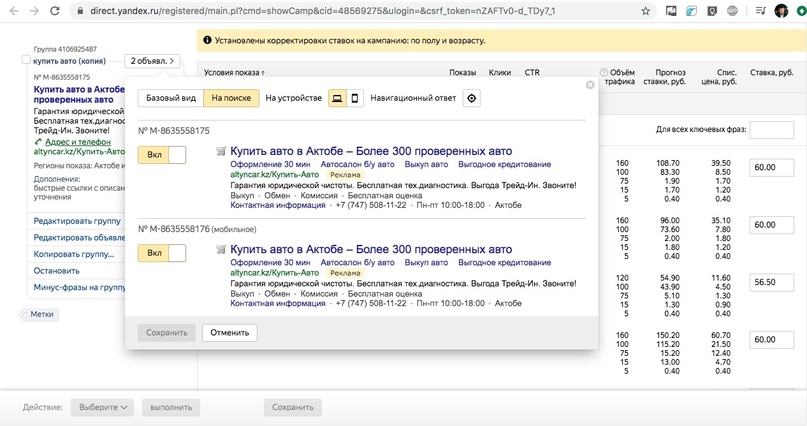Switch to Базовый вид tab
807x426 pixels.
coord(171,98)
